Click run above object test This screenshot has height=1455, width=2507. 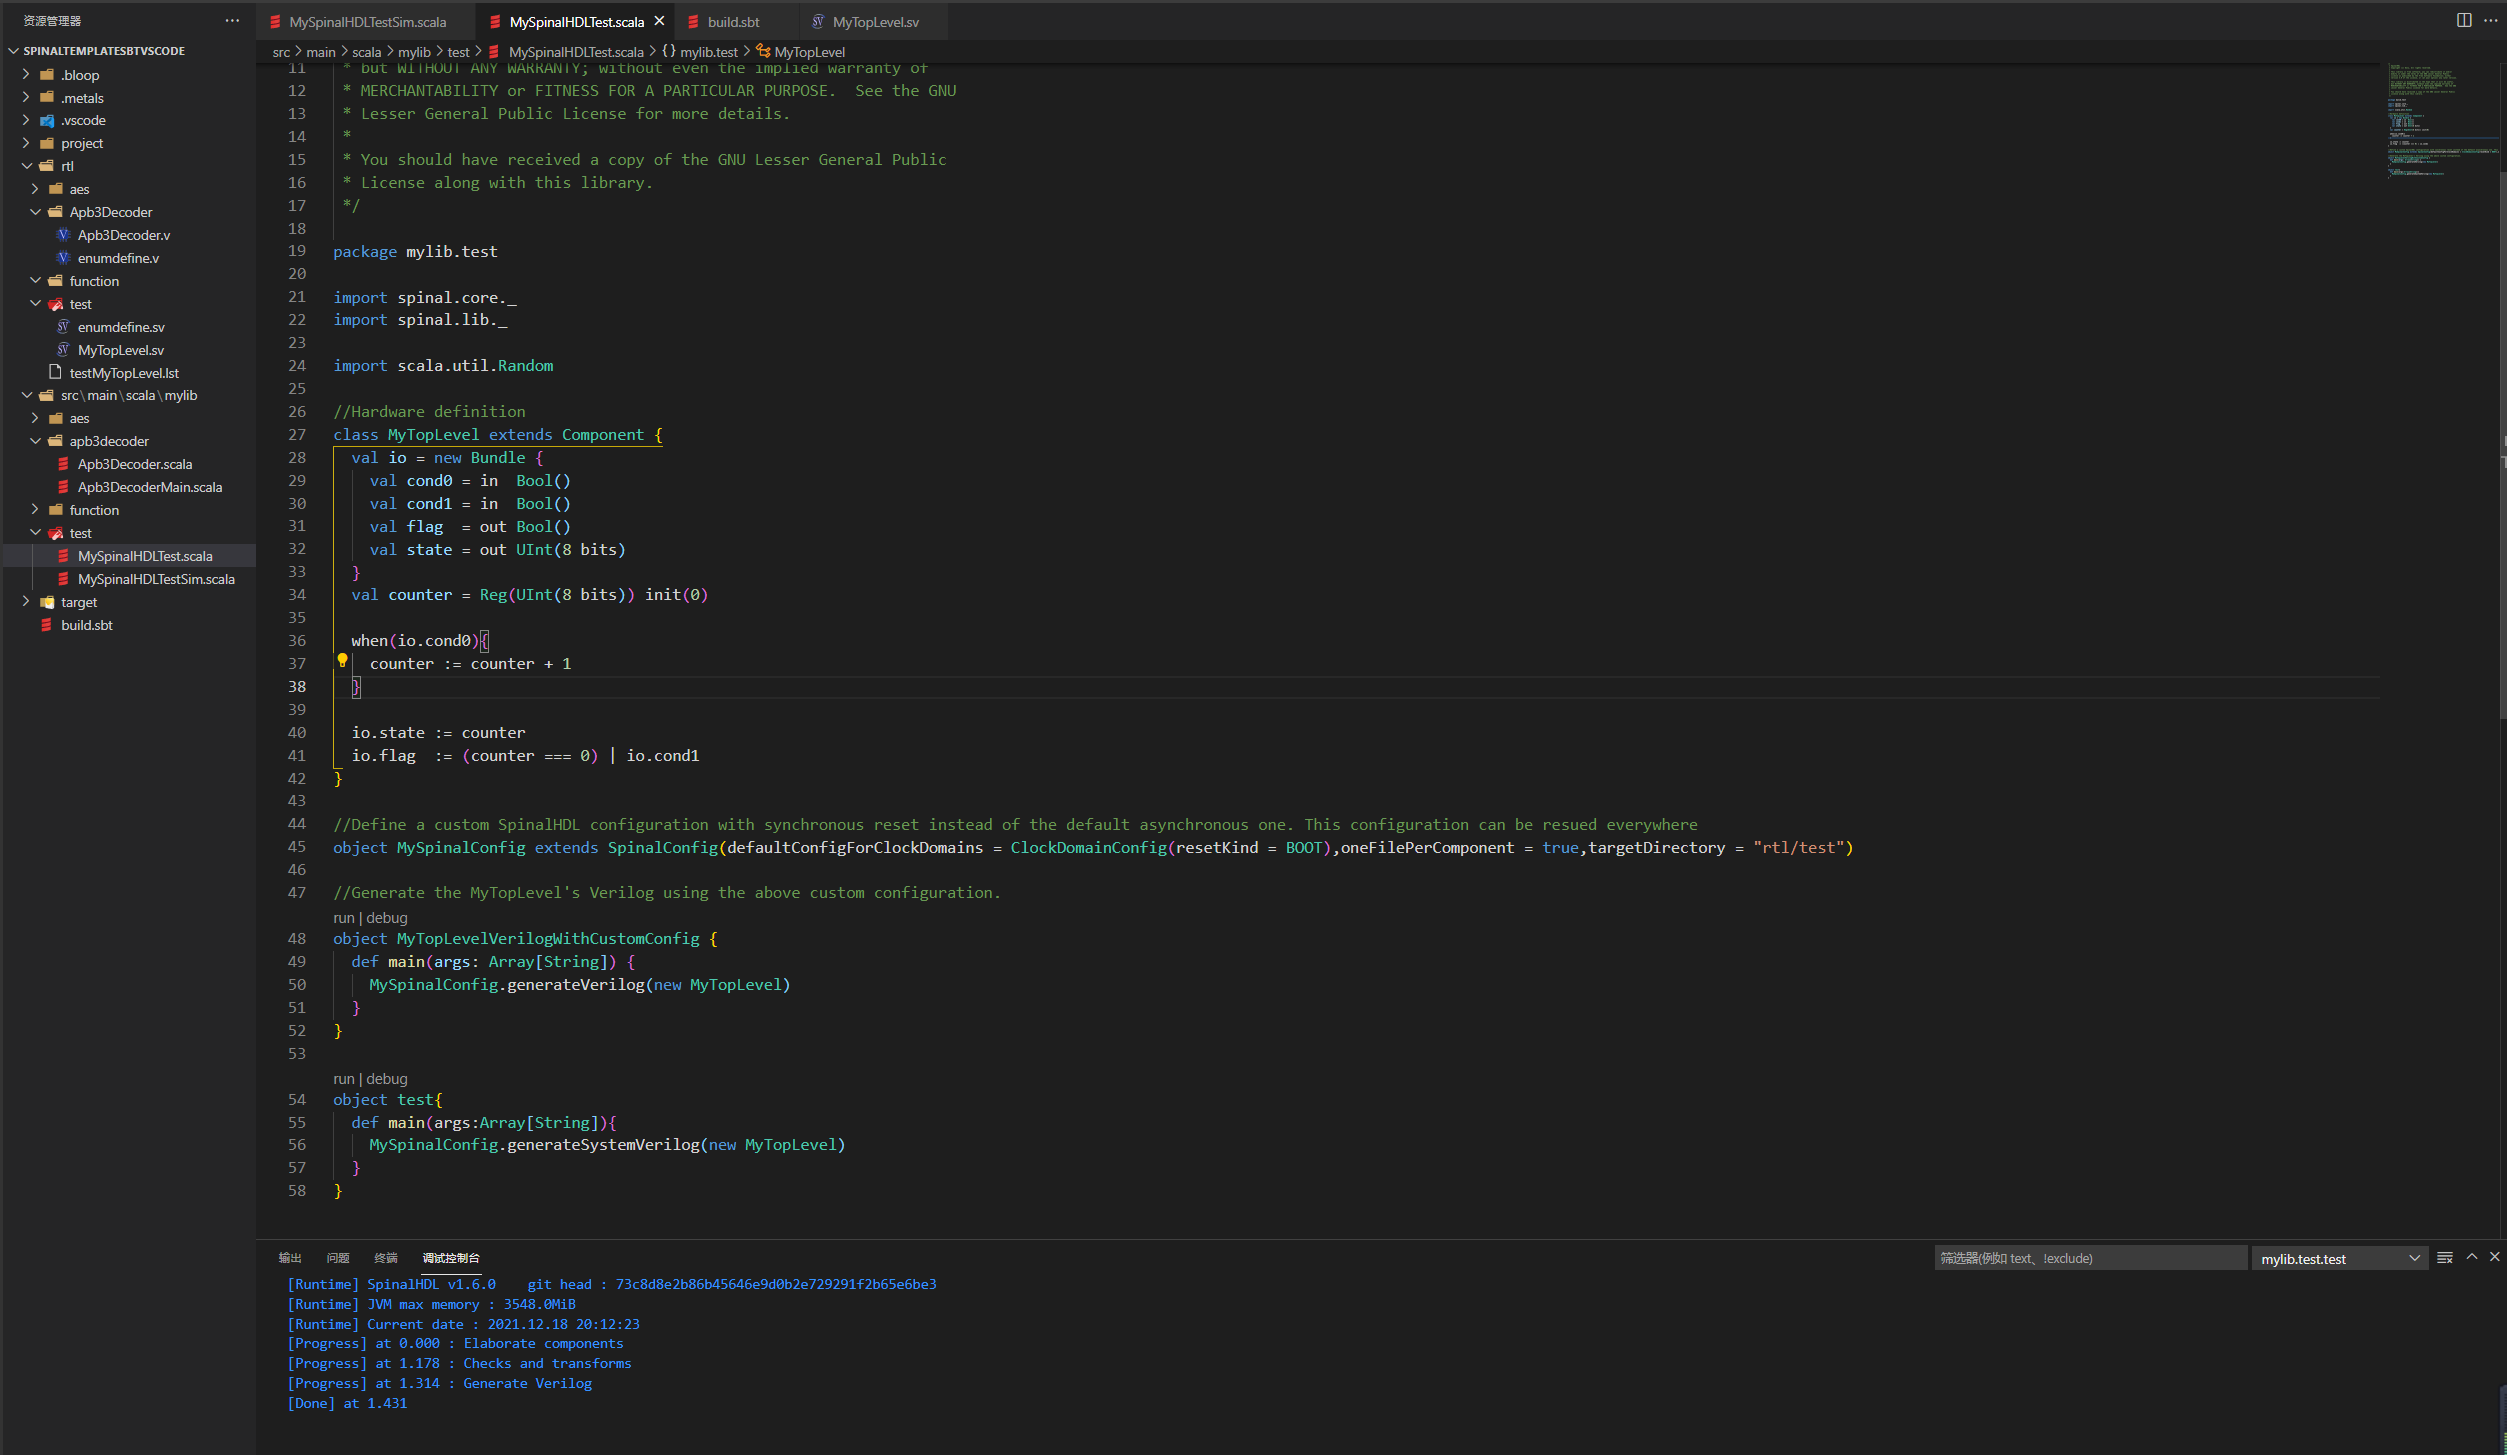pos(344,1079)
